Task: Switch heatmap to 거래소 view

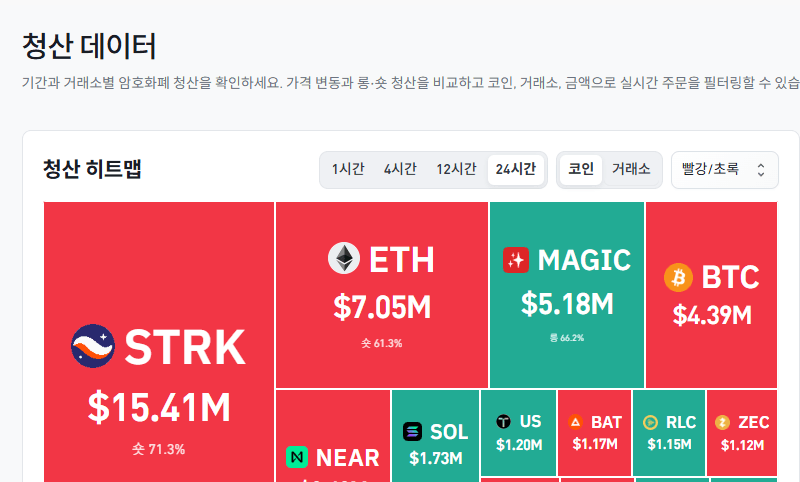Action: point(631,169)
